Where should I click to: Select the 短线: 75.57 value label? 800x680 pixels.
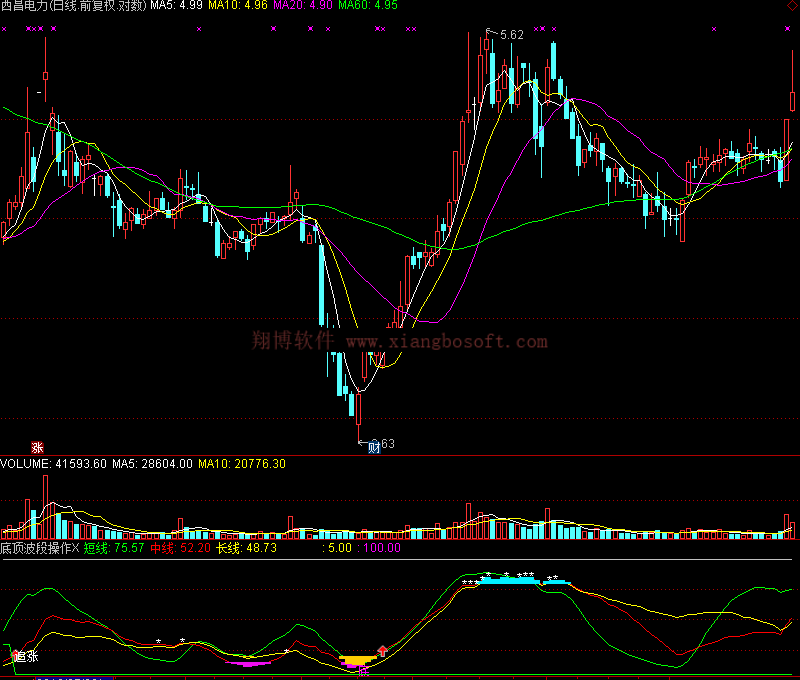pos(114,548)
